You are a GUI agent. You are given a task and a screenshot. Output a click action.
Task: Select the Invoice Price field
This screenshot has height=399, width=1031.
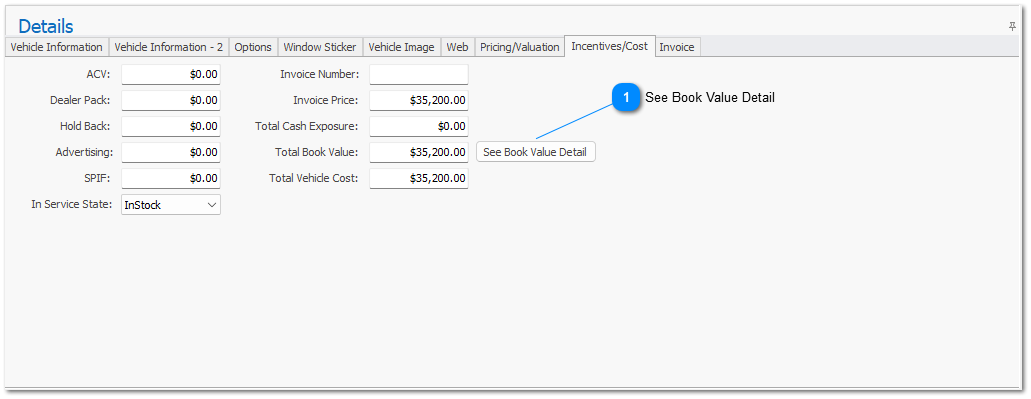(x=419, y=100)
